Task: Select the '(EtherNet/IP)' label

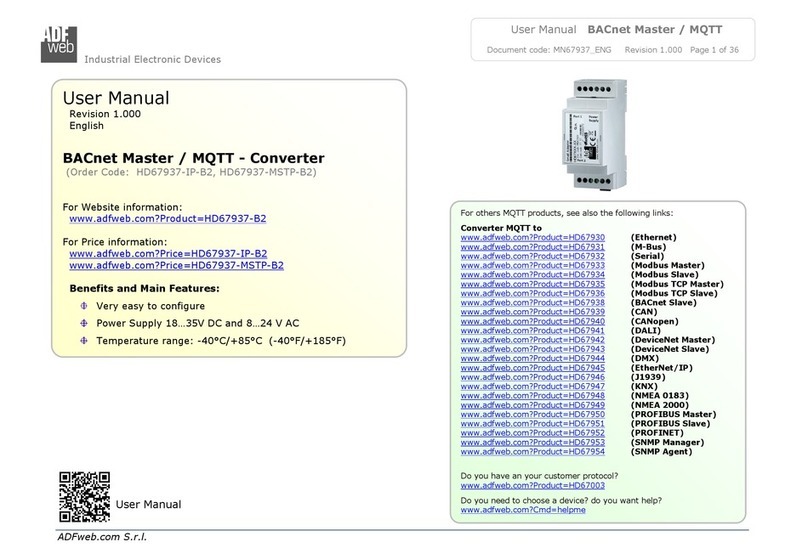Action: click(x=662, y=368)
